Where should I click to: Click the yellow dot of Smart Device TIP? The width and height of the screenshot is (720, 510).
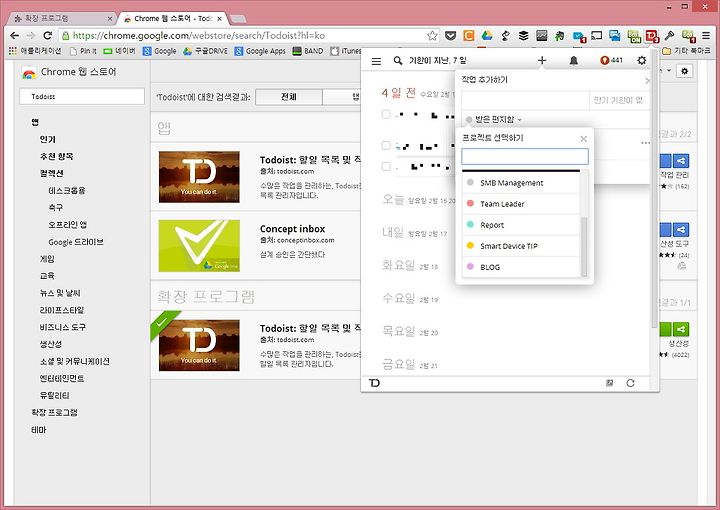click(470, 246)
